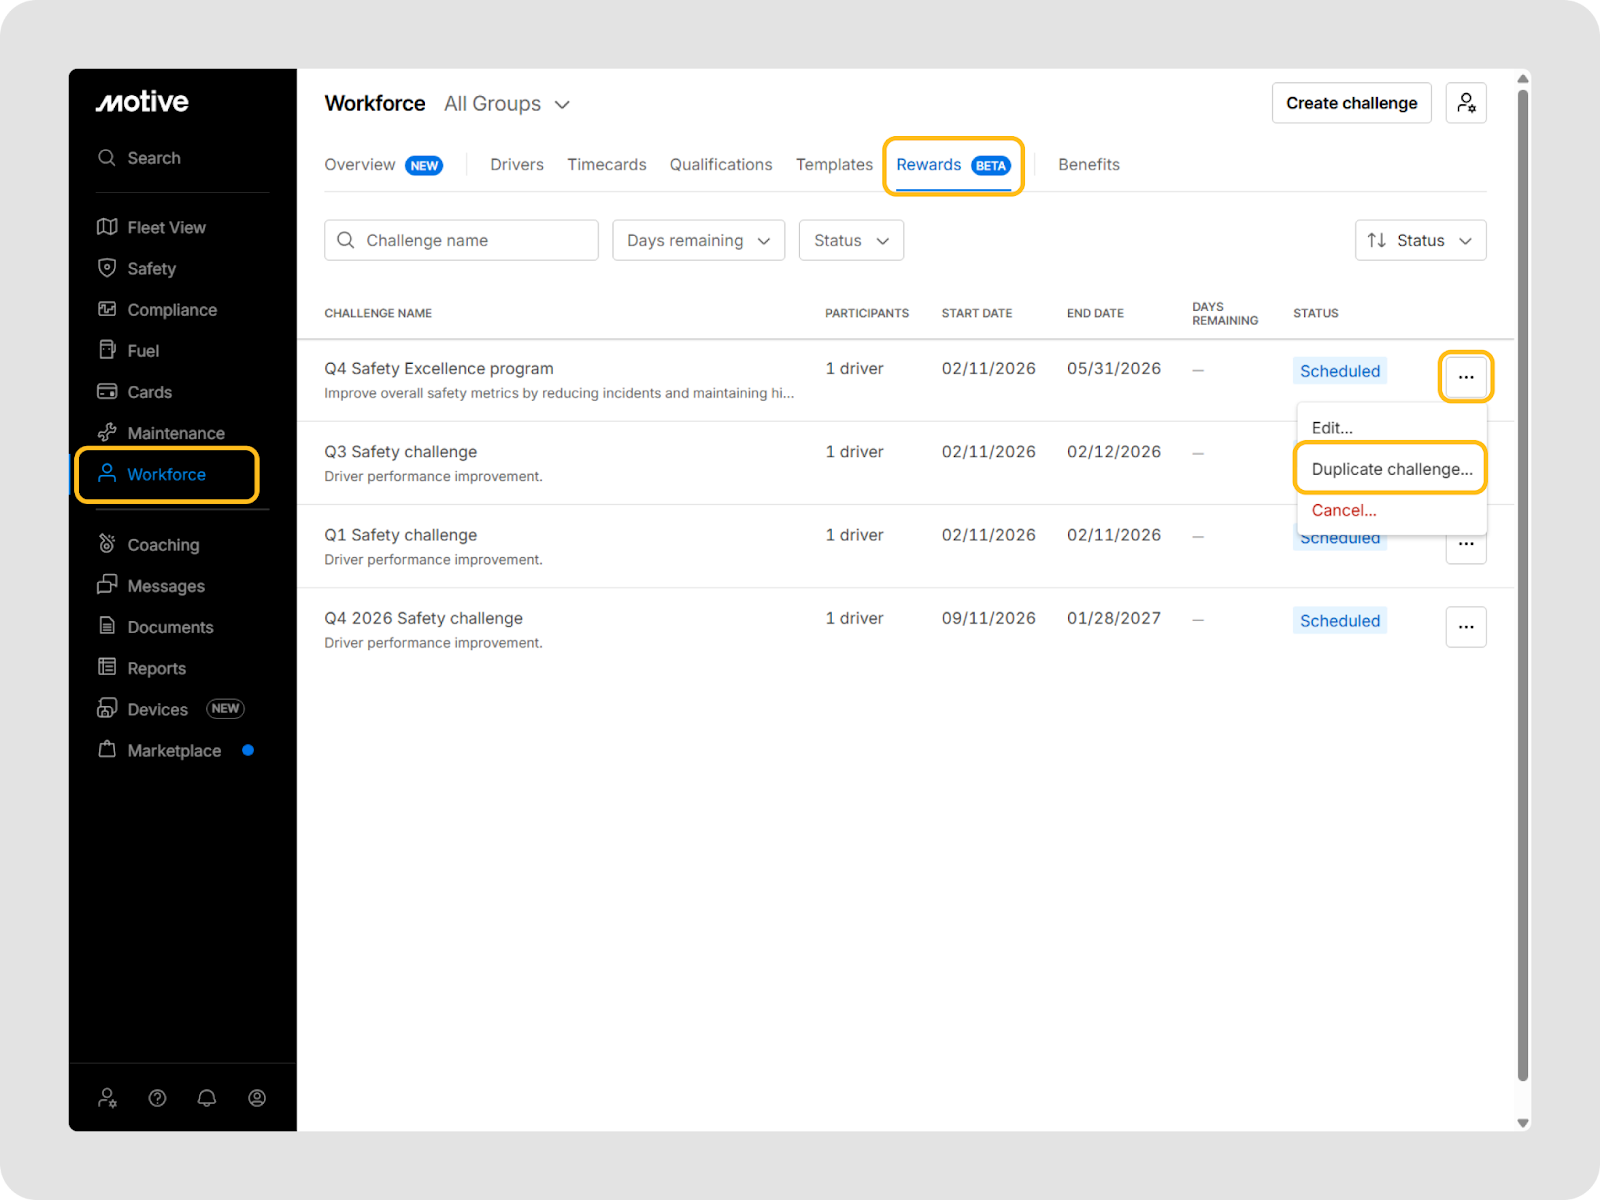Open the Maintenance wrench icon

pyautogui.click(x=107, y=433)
